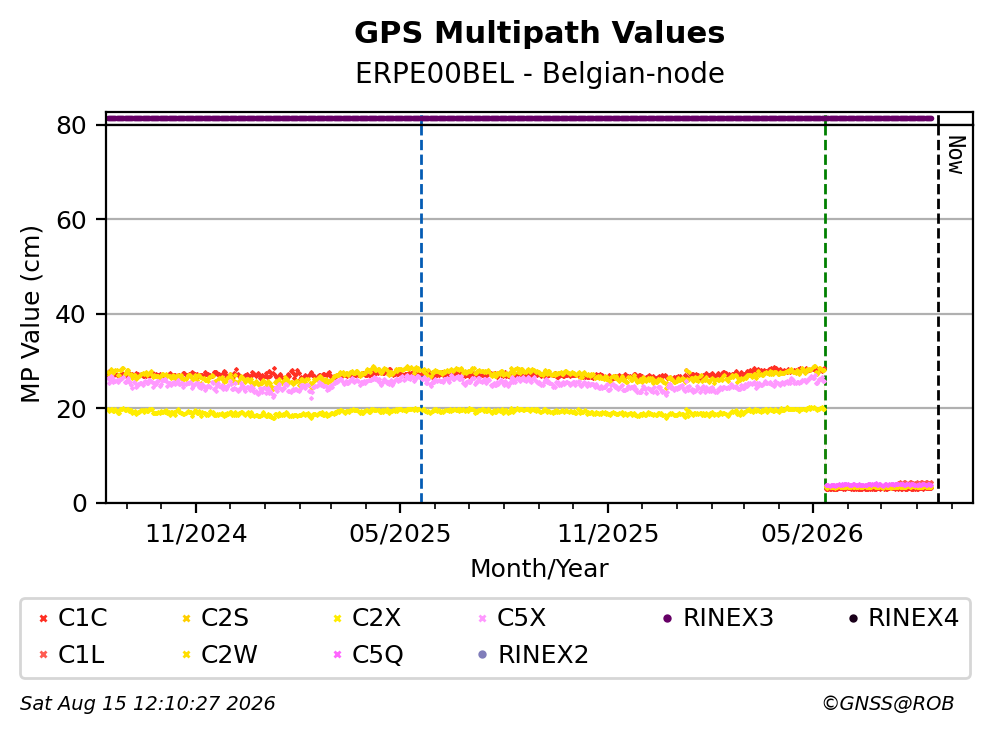The height and width of the screenshot is (734, 992).
Task: Click the 11/2024 axis label
Action: click(x=196, y=534)
